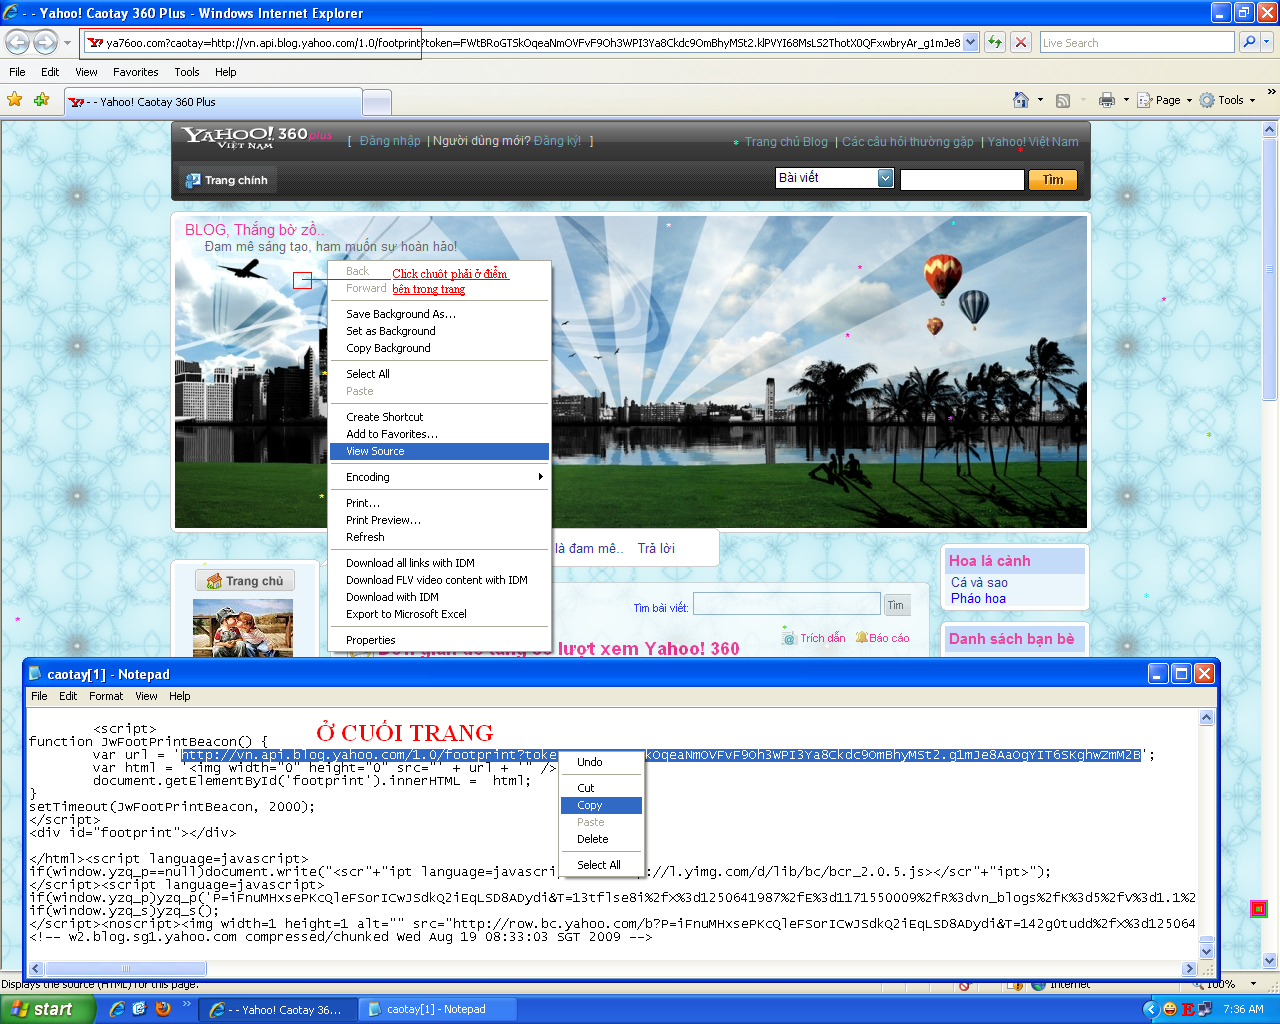Click the IE icon in the browser title bar
This screenshot has width=1280, height=1024.
[11, 13]
